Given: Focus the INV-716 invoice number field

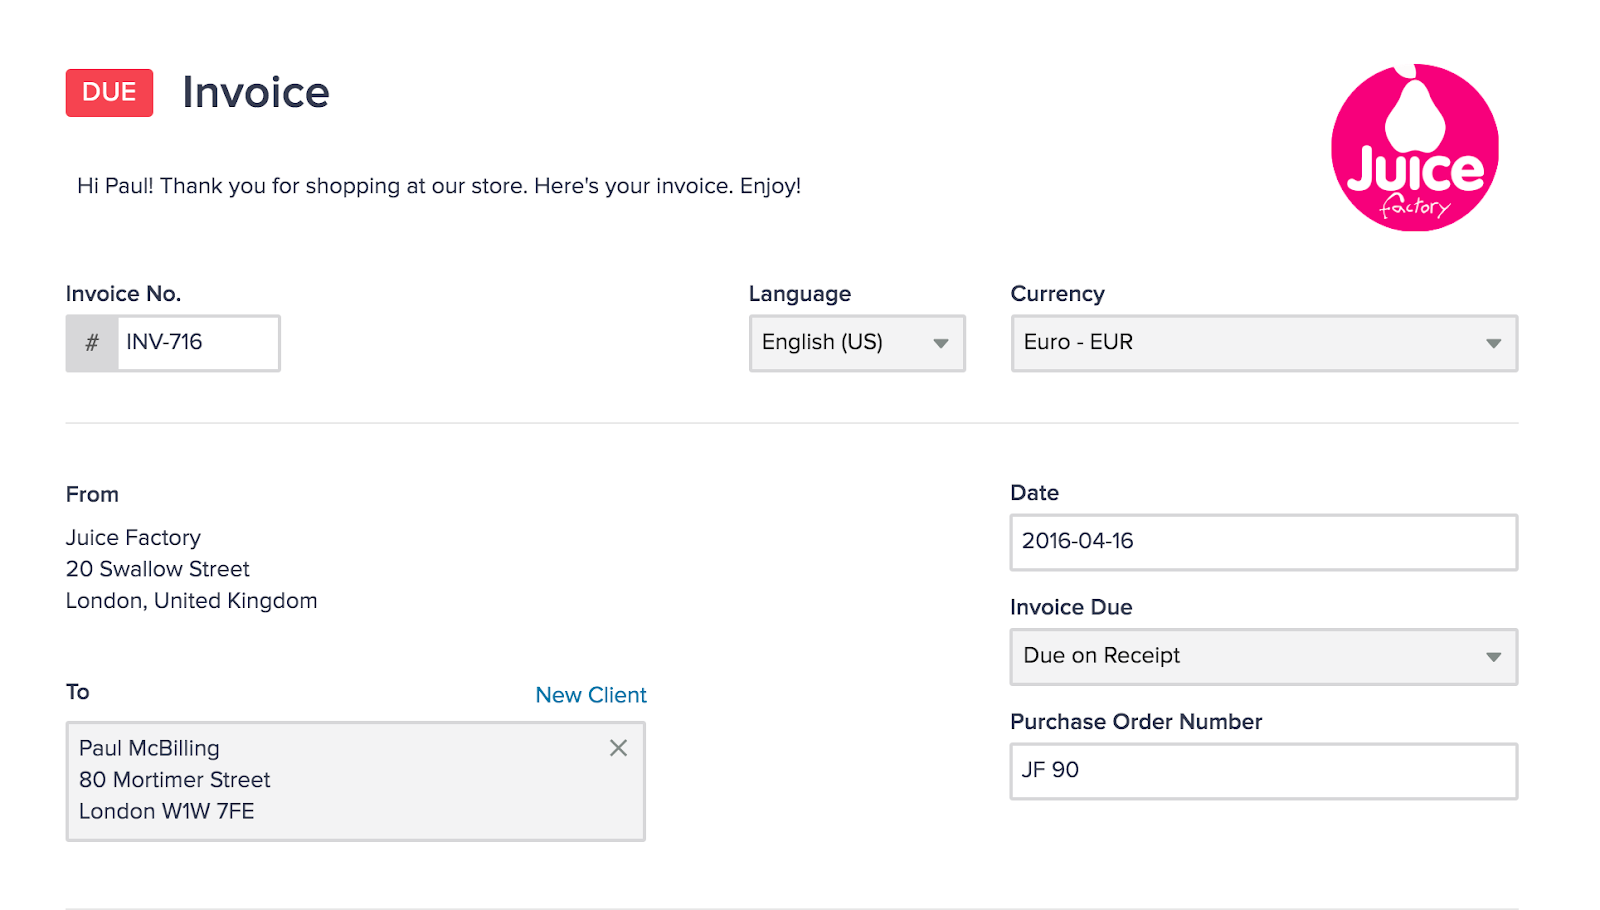Looking at the screenshot, I should [x=197, y=343].
